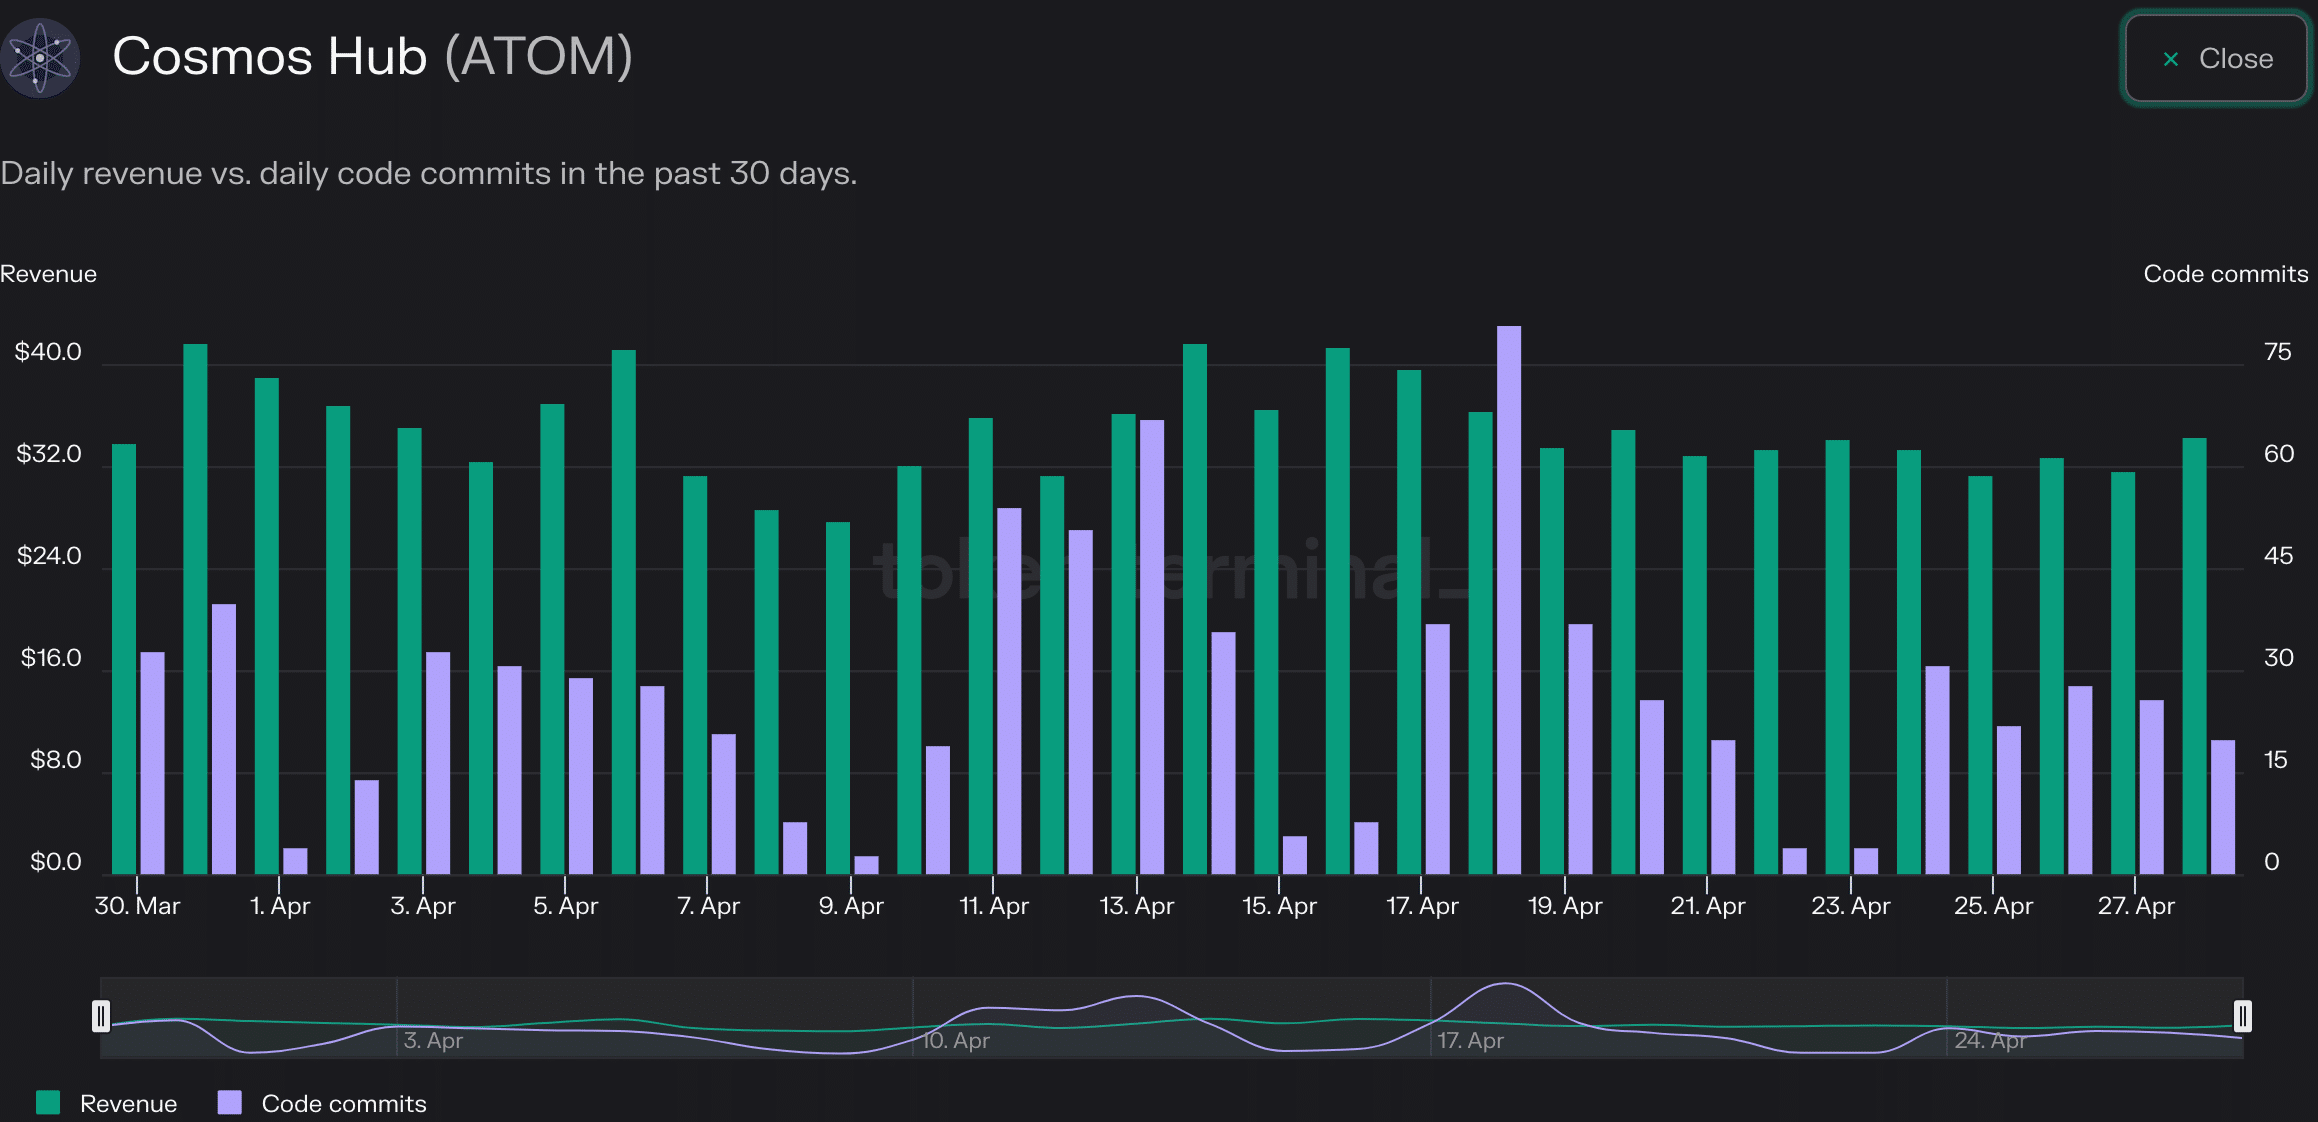Screen dimensions: 2318x1122
Task: Click the 17. Apr marker in navigator
Action: (x=1470, y=1040)
